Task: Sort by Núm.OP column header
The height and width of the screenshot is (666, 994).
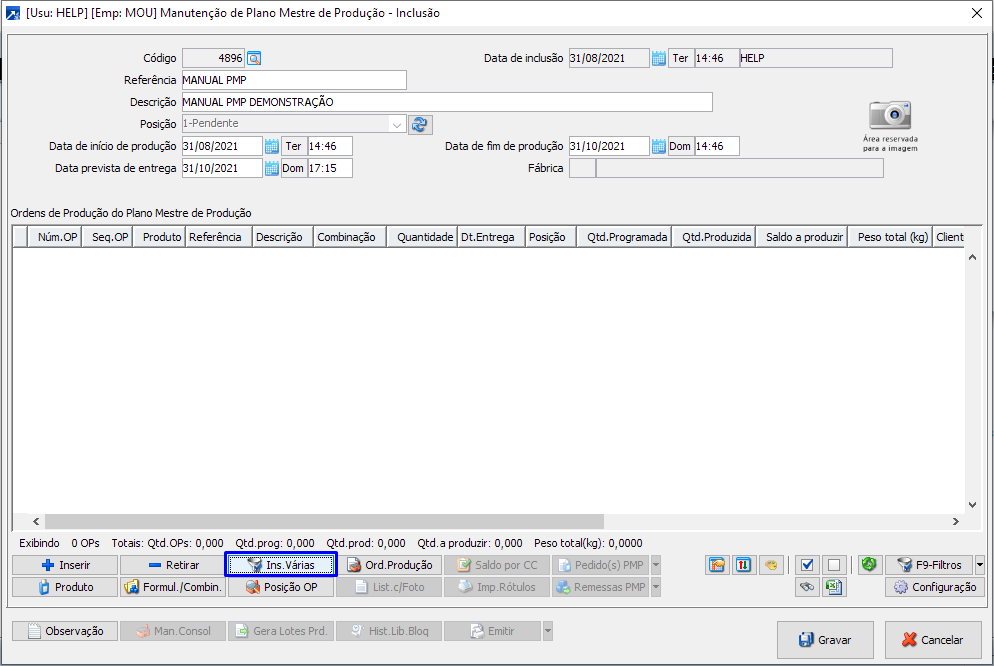Action: (x=55, y=237)
